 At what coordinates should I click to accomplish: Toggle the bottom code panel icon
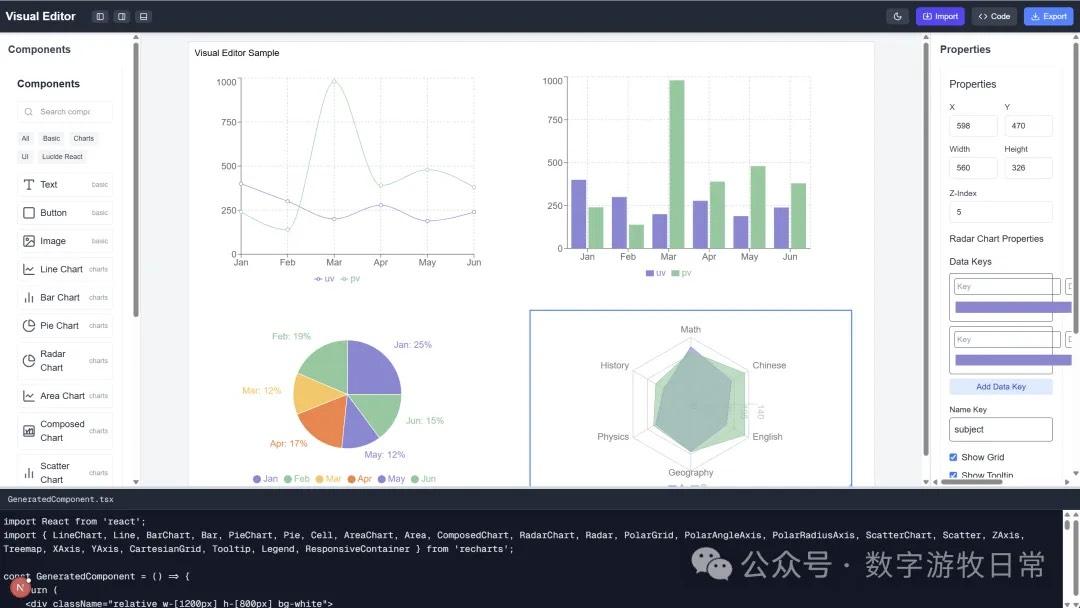[144, 16]
